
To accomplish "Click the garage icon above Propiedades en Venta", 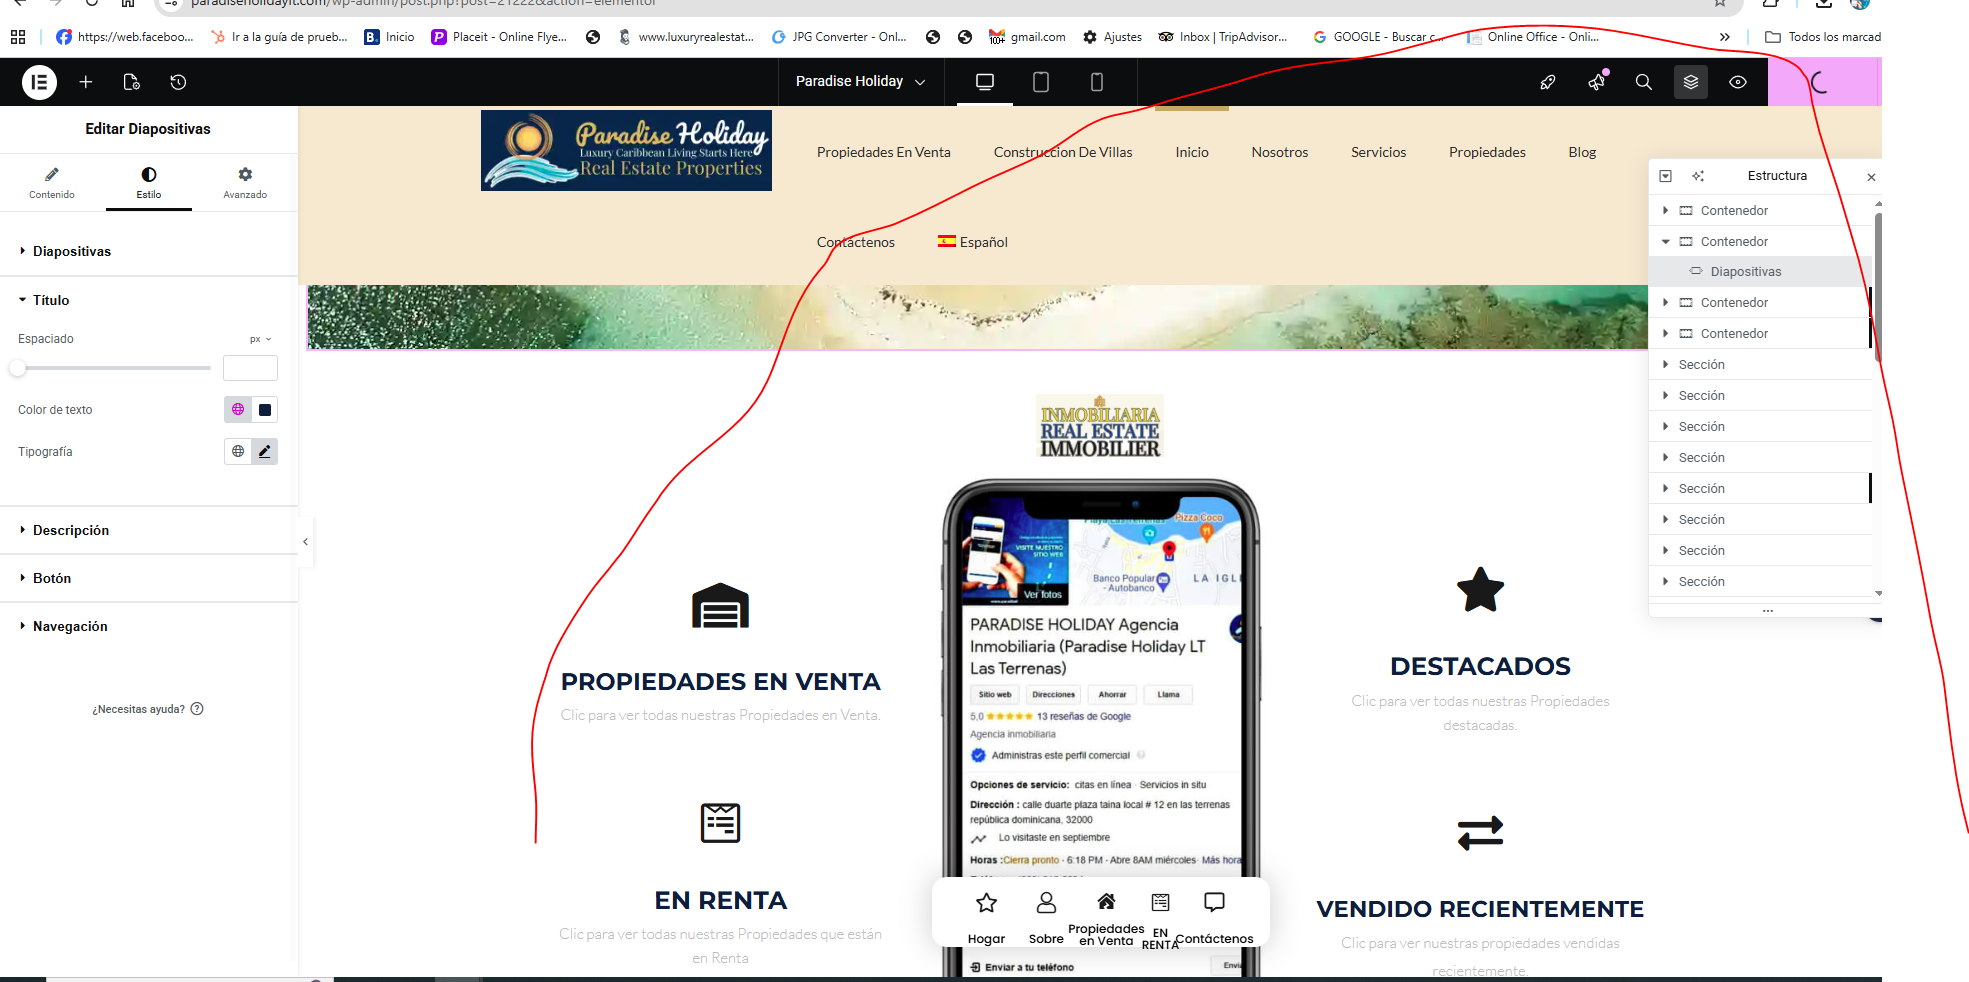I will pos(721,605).
